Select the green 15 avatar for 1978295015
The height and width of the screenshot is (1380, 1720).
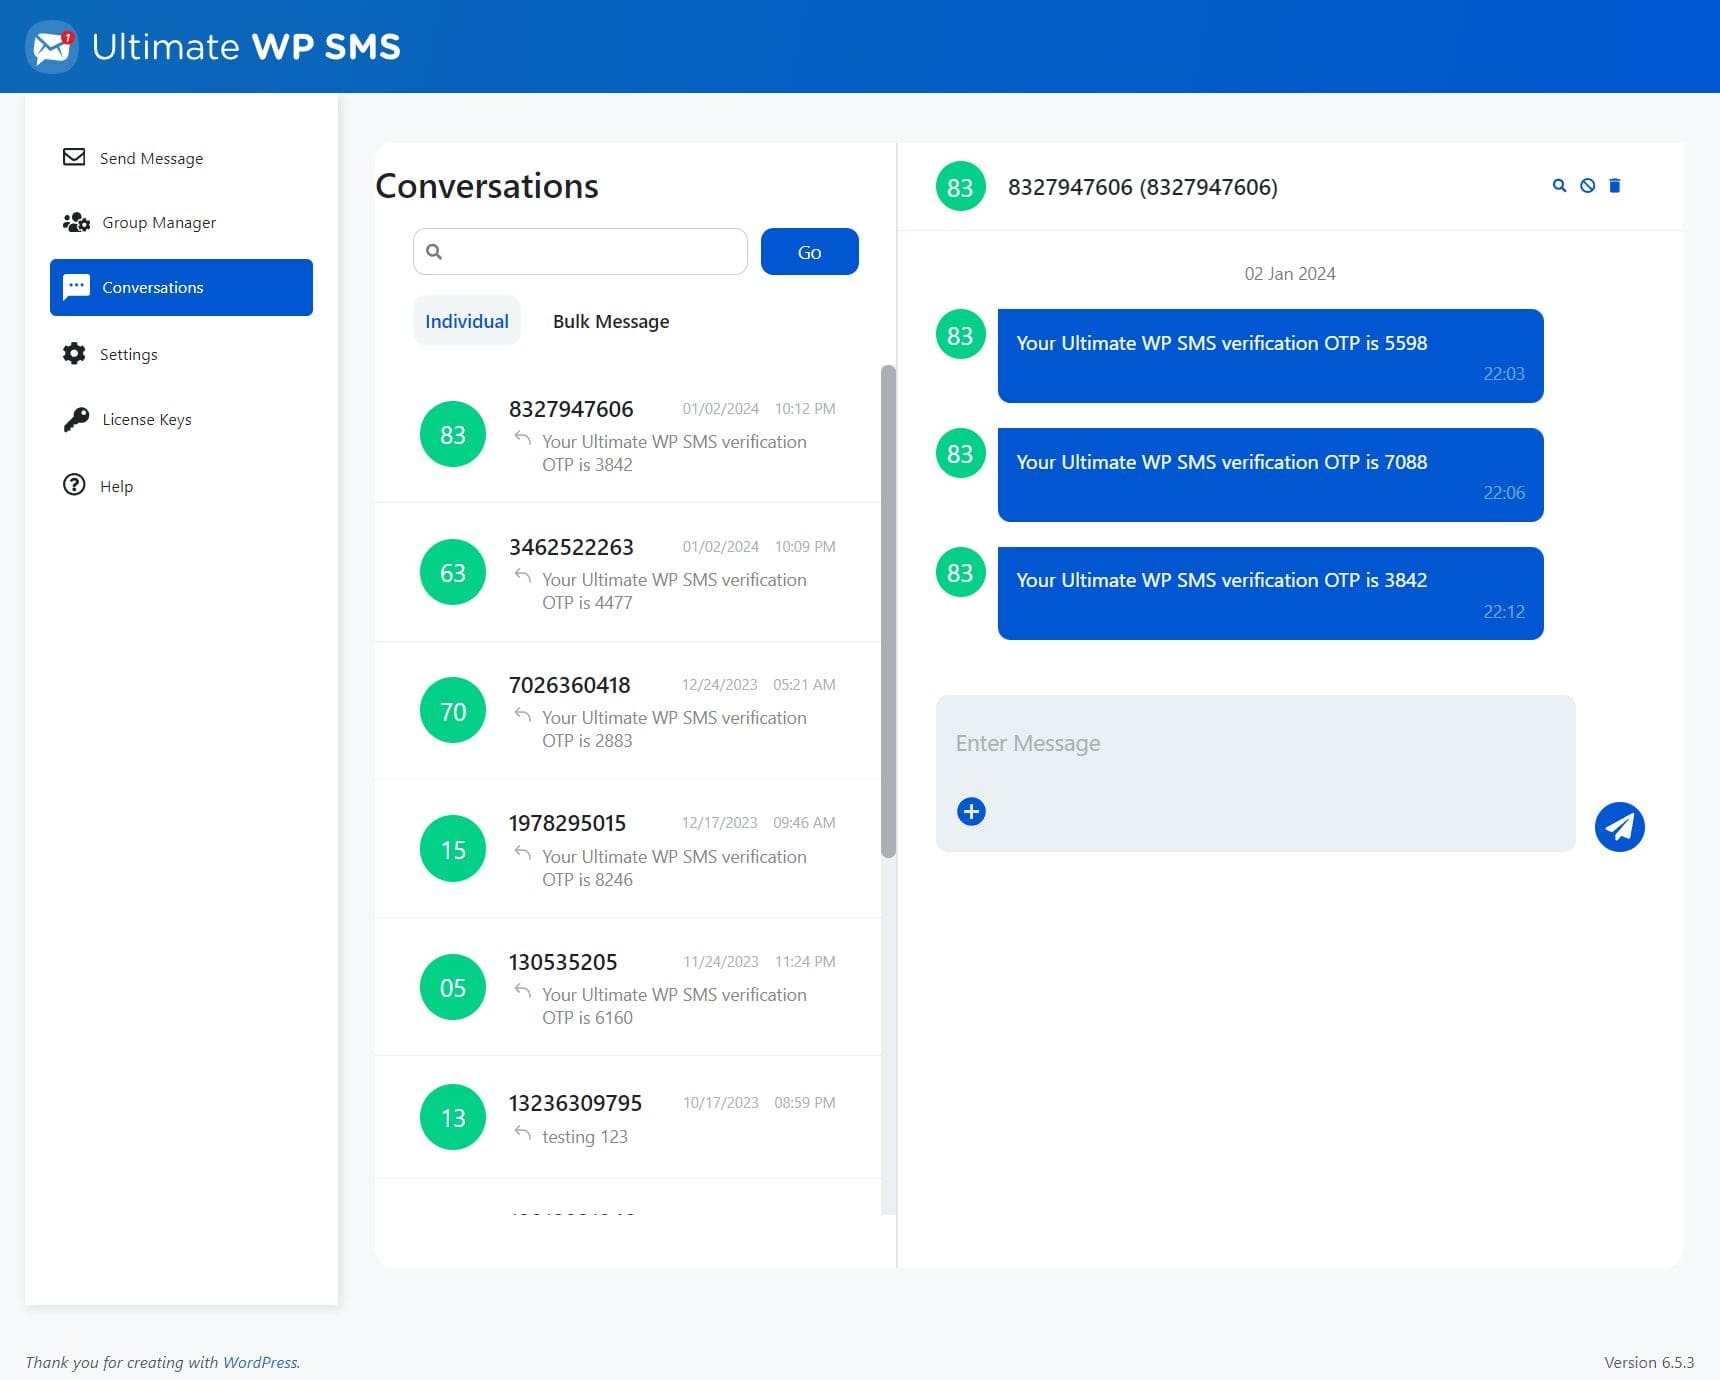tap(453, 850)
